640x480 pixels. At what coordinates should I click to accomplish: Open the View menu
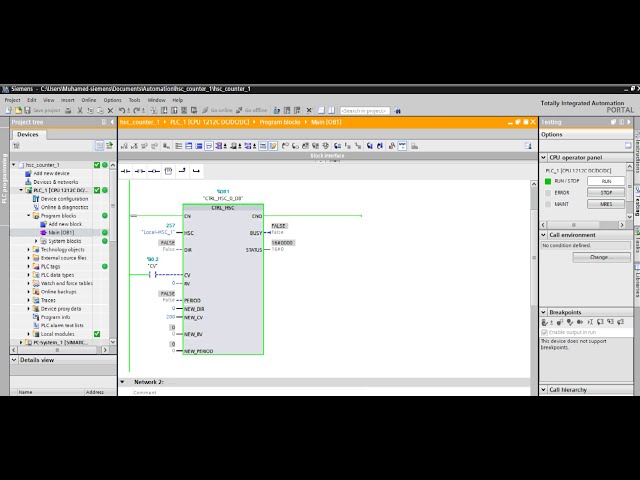(x=49, y=100)
